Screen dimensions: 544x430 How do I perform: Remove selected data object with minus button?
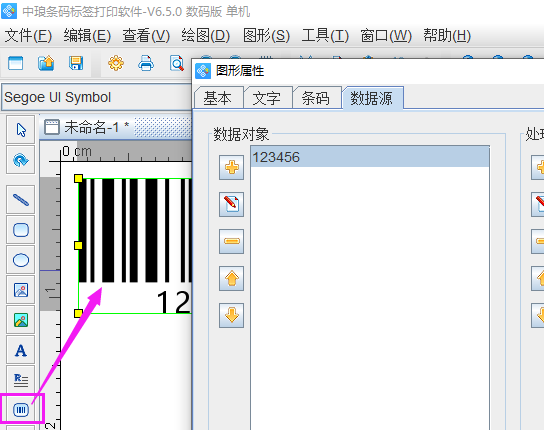231,241
